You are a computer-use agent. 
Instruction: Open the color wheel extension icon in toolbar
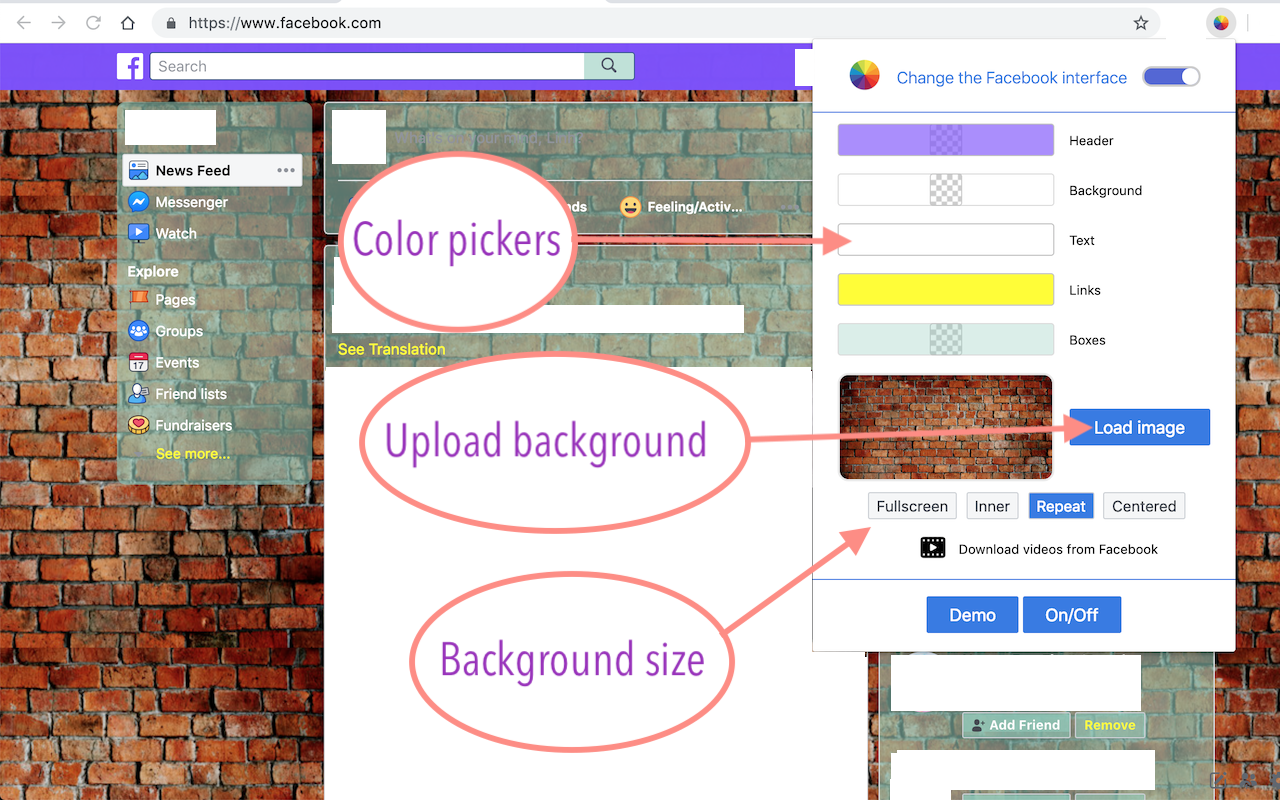1221,23
